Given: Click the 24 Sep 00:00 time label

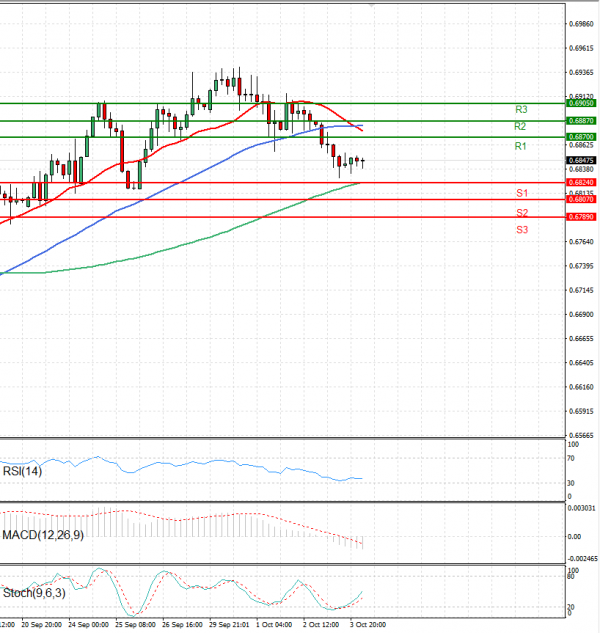Looking at the screenshot, I should pos(88,625).
